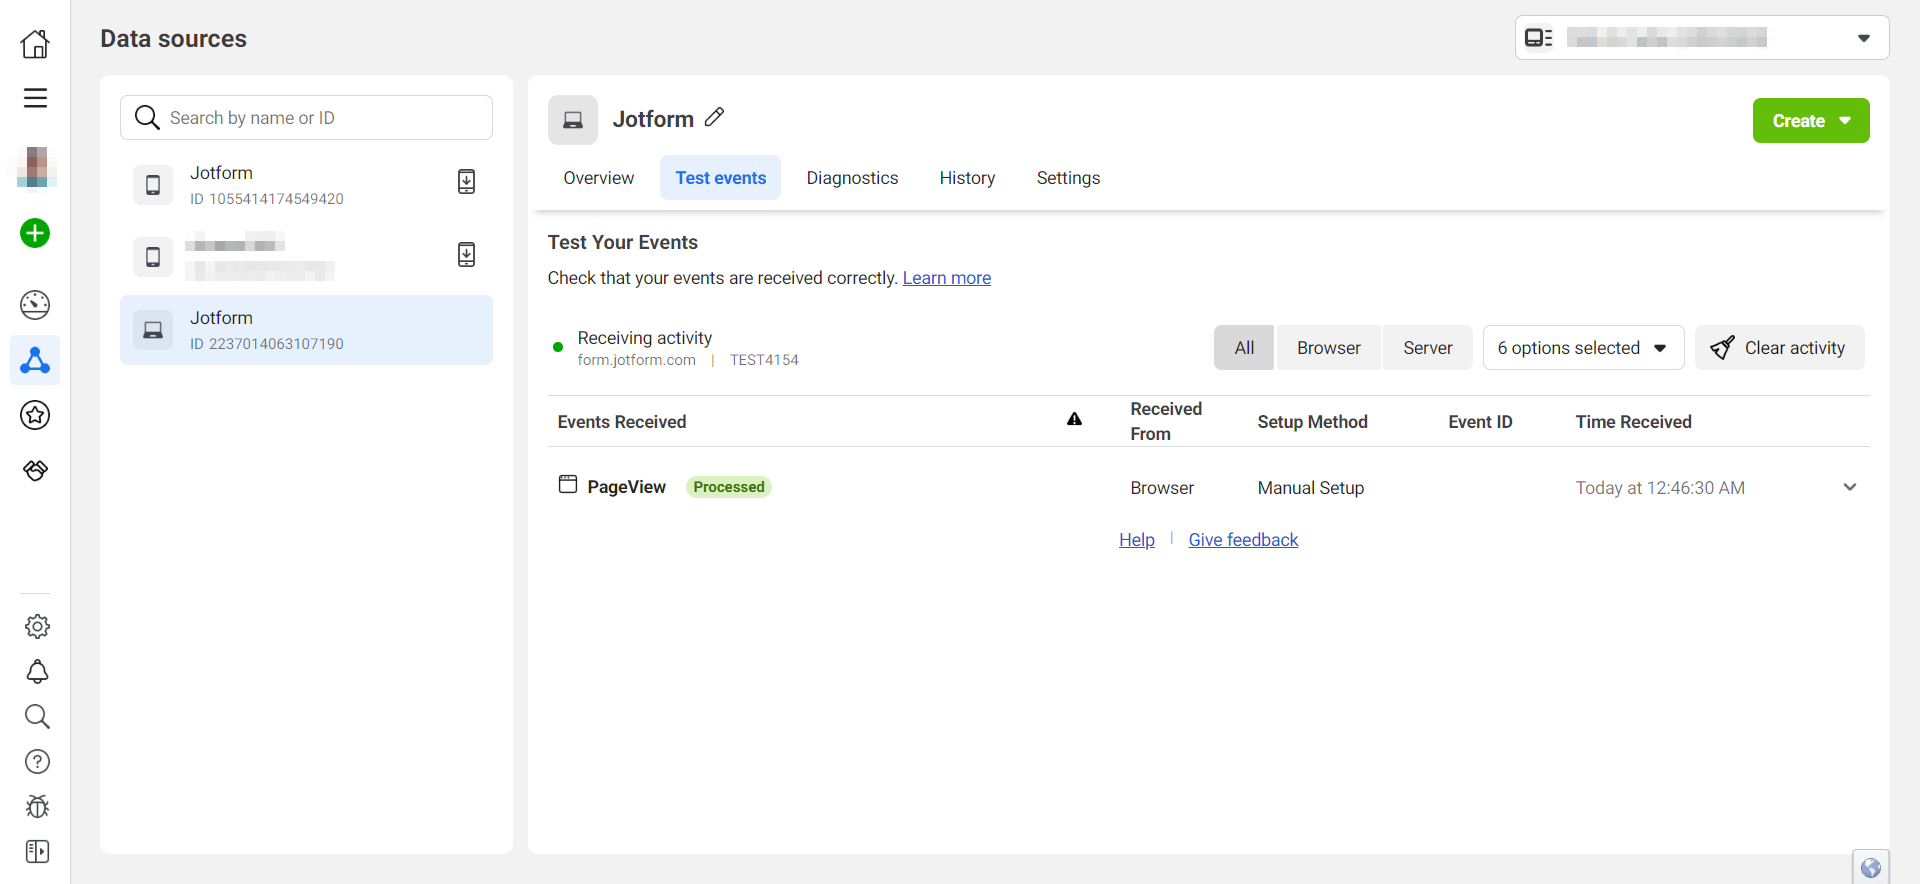Expand the PageView event row chevron
The height and width of the screenshot is (884, 1920).
point(1849,487)
